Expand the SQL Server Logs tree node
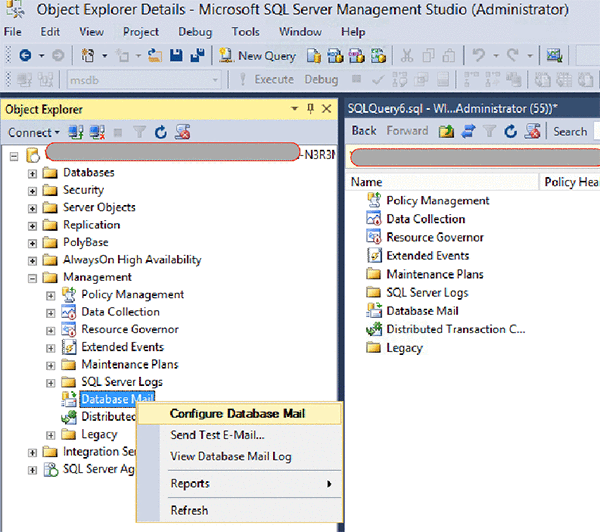Image resolution: width=600 pixels, height=532 pixels. pos(51,383)
